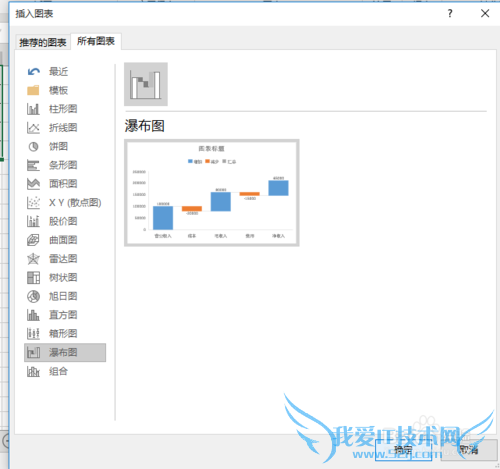The image size is (500, 469).
Task: Switch to the 推荐的图表 tab
Action: 43,42
